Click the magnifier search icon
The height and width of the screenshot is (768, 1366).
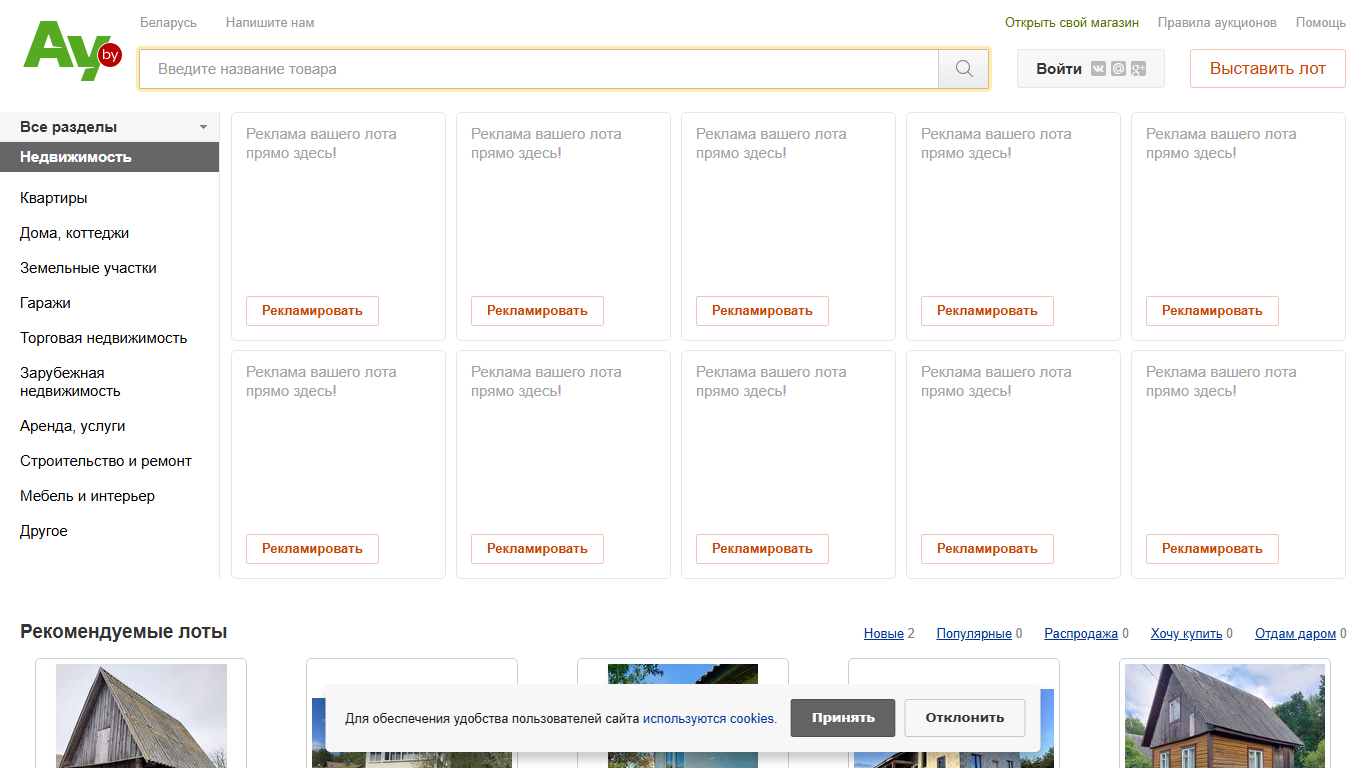point(964,69)
